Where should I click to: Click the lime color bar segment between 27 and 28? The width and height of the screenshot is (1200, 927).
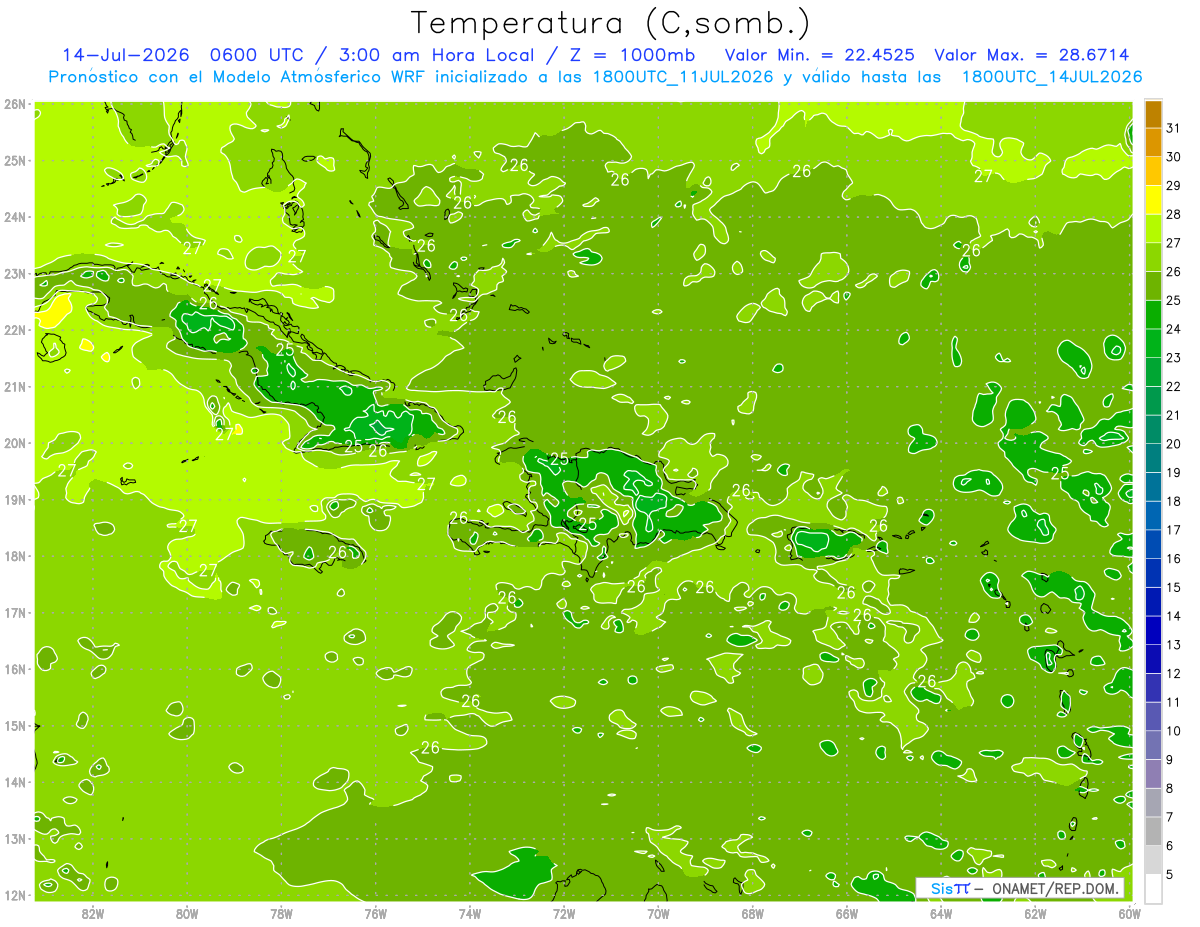(1153, 229)
